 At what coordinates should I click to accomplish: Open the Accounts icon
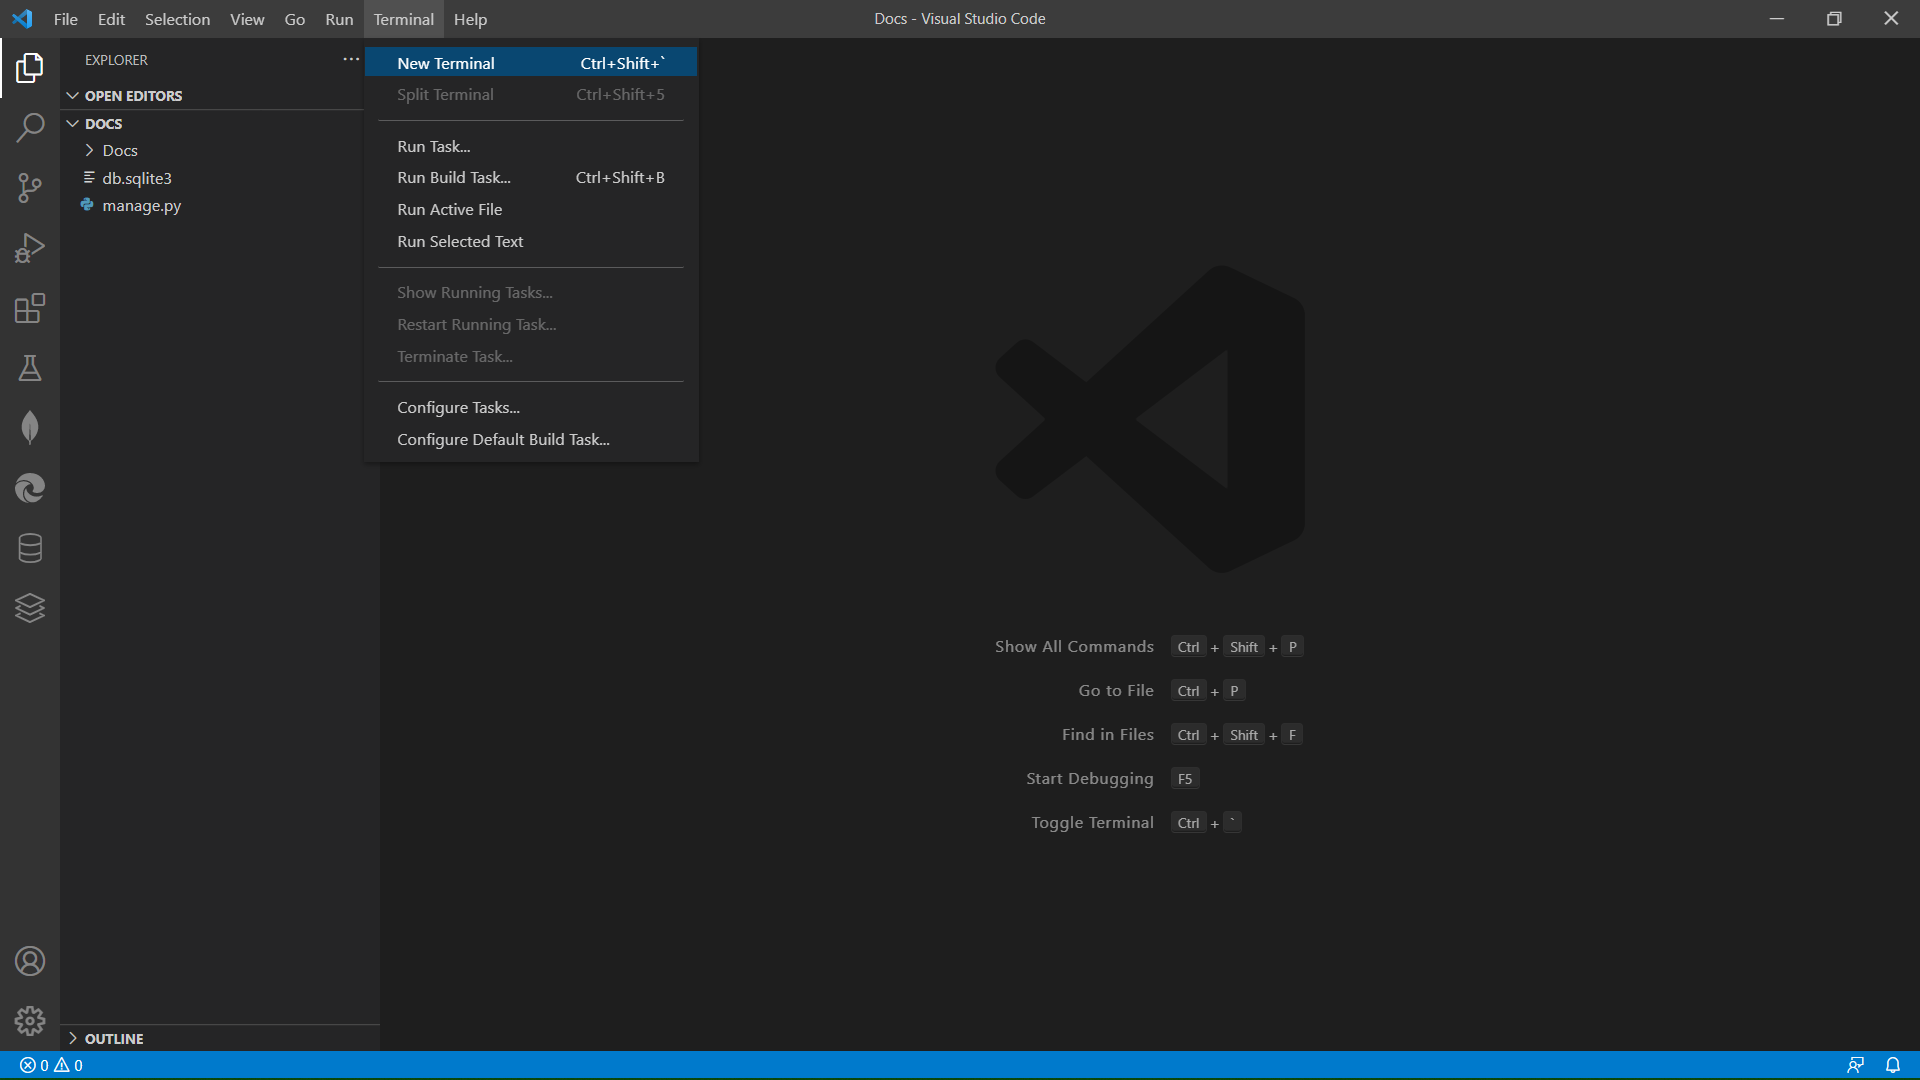(30, 961)
